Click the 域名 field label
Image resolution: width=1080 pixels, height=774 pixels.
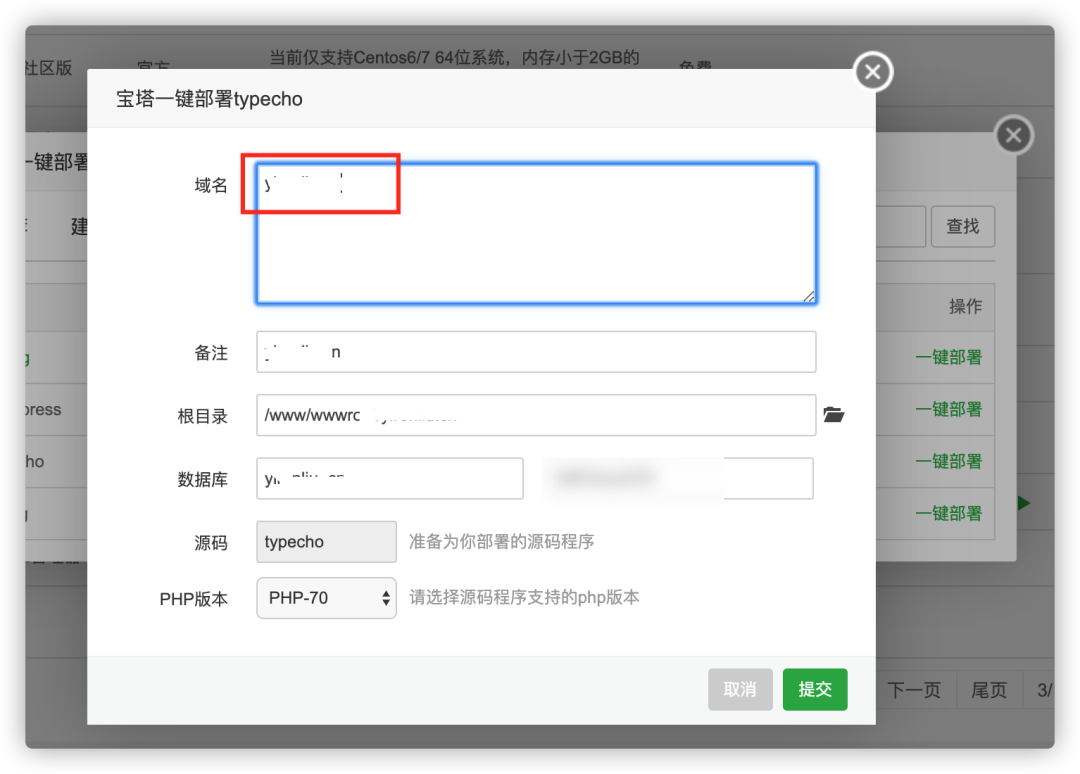(211, 185)
